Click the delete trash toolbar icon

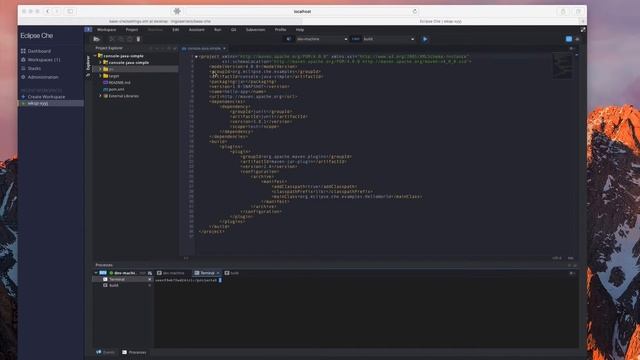[138, 39]
